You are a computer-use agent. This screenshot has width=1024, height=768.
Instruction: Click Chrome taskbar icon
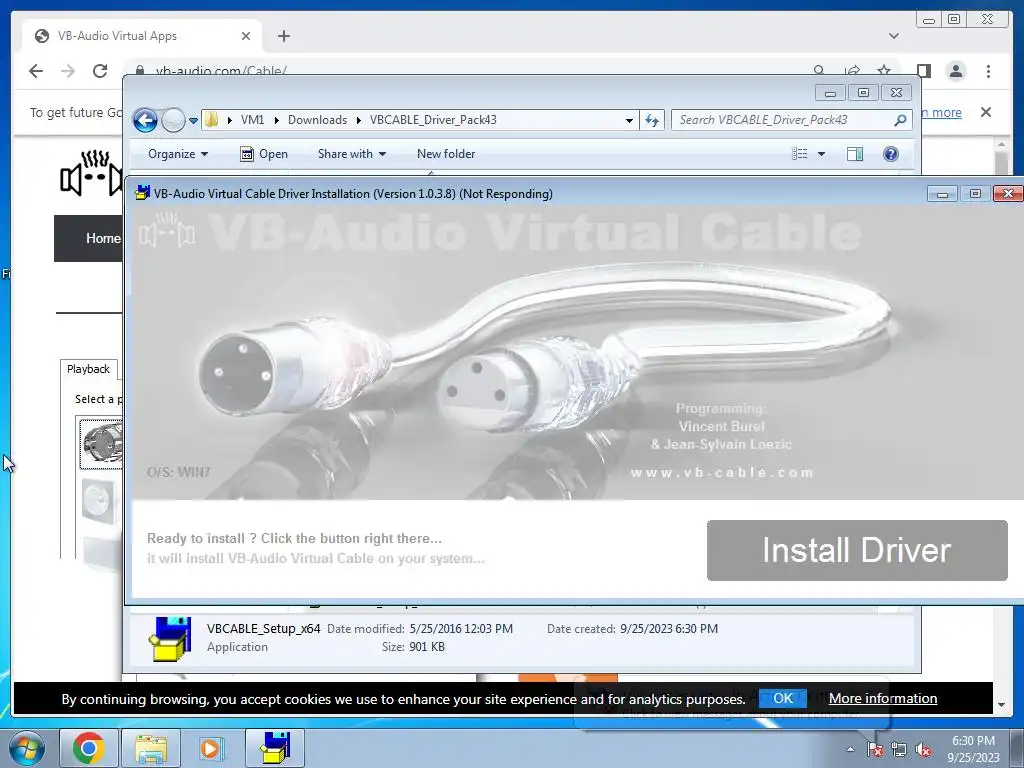point(89,748)
